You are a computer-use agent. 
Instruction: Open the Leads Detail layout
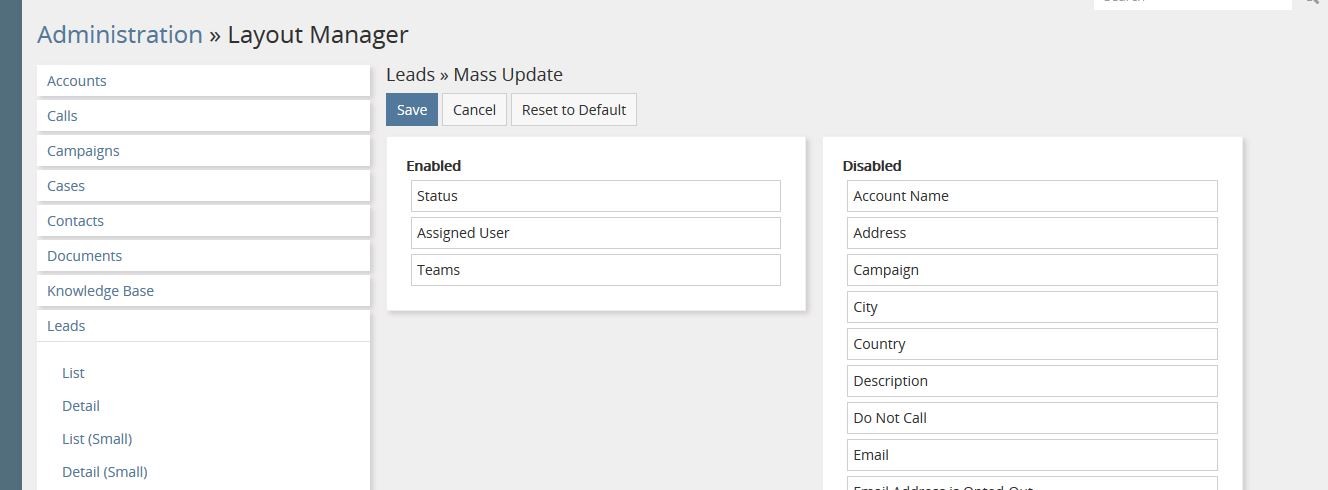click(x=81, y=406)
